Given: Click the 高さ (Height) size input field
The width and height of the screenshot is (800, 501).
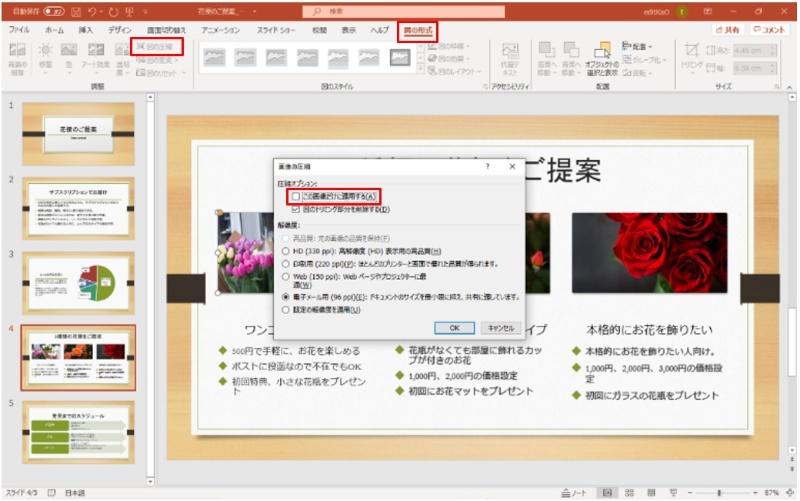Looking at the screenshot, I should click(x=755, y=51).
